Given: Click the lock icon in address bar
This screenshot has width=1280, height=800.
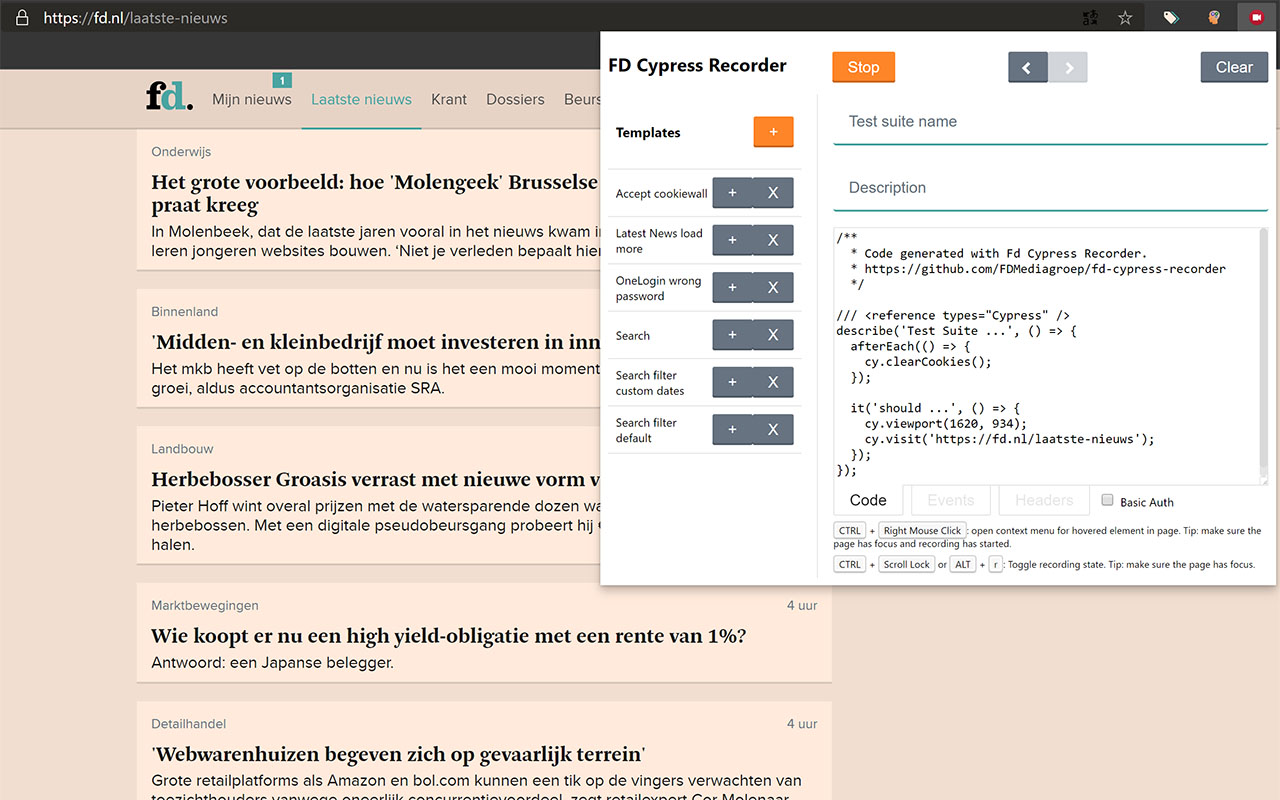Looking at the screenshot, I should tap(22, 17).
